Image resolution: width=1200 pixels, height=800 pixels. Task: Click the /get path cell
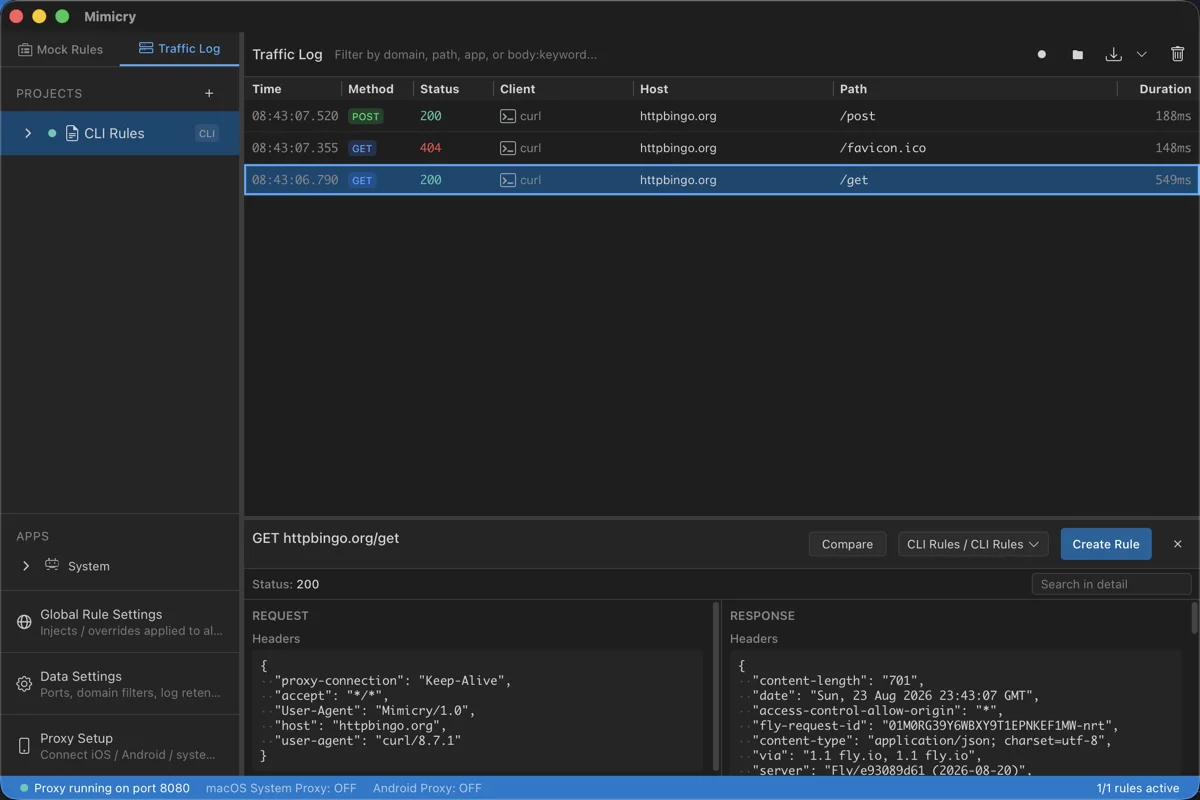(854, 180)
